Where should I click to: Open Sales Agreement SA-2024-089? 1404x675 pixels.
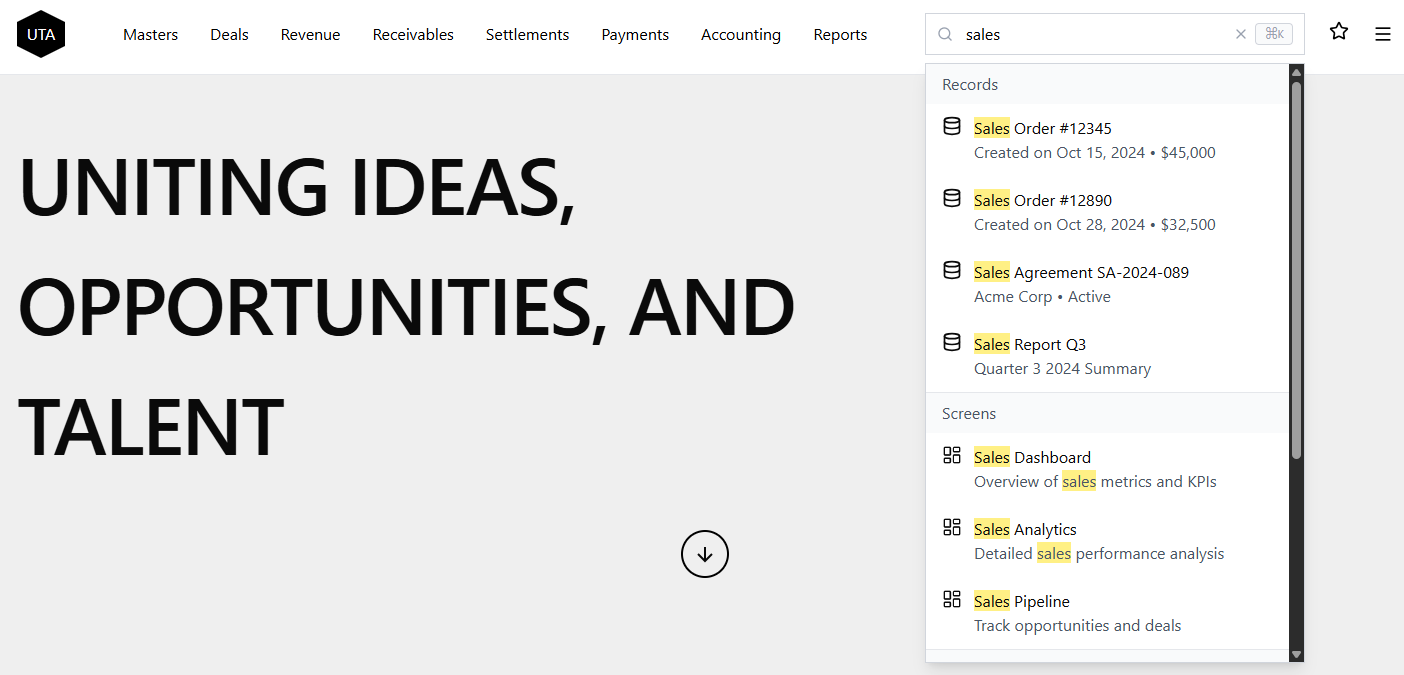click(1081, 272)
